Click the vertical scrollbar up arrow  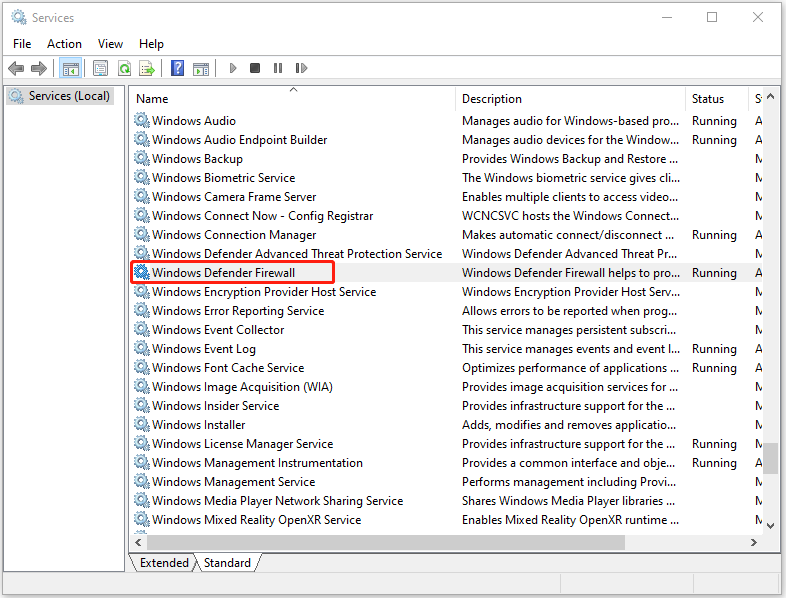pyautogui.click(x=771, y=96)
